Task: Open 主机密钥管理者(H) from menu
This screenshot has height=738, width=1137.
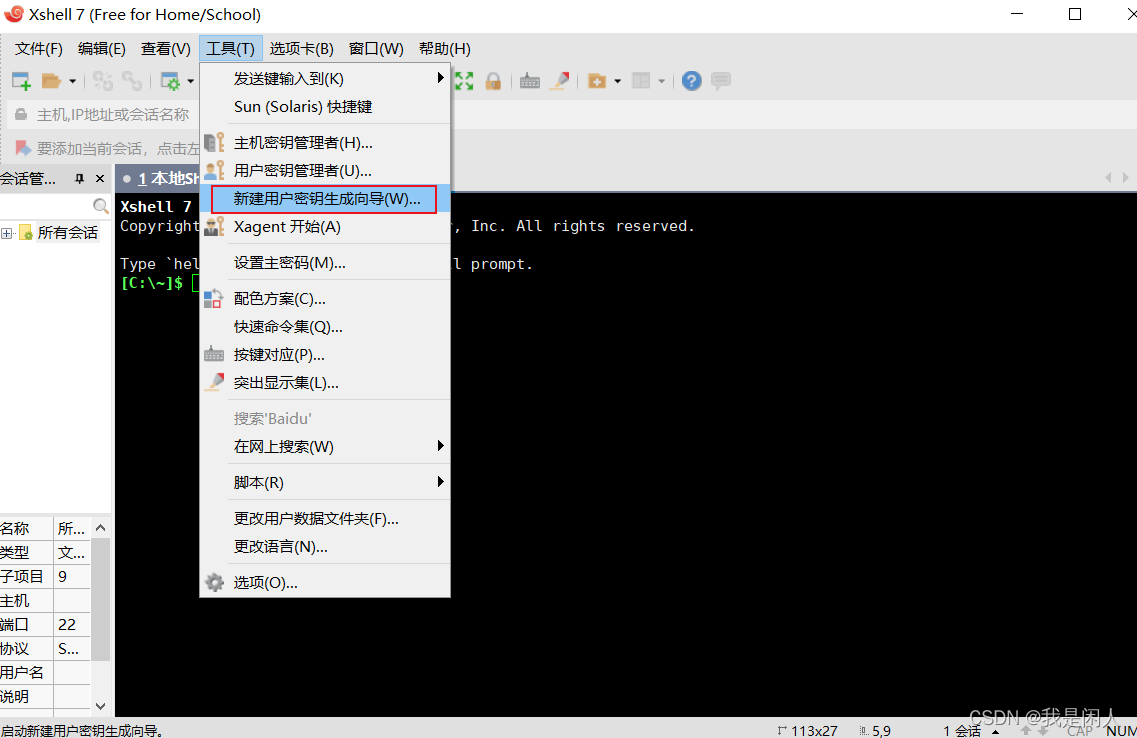Action: 325,143
